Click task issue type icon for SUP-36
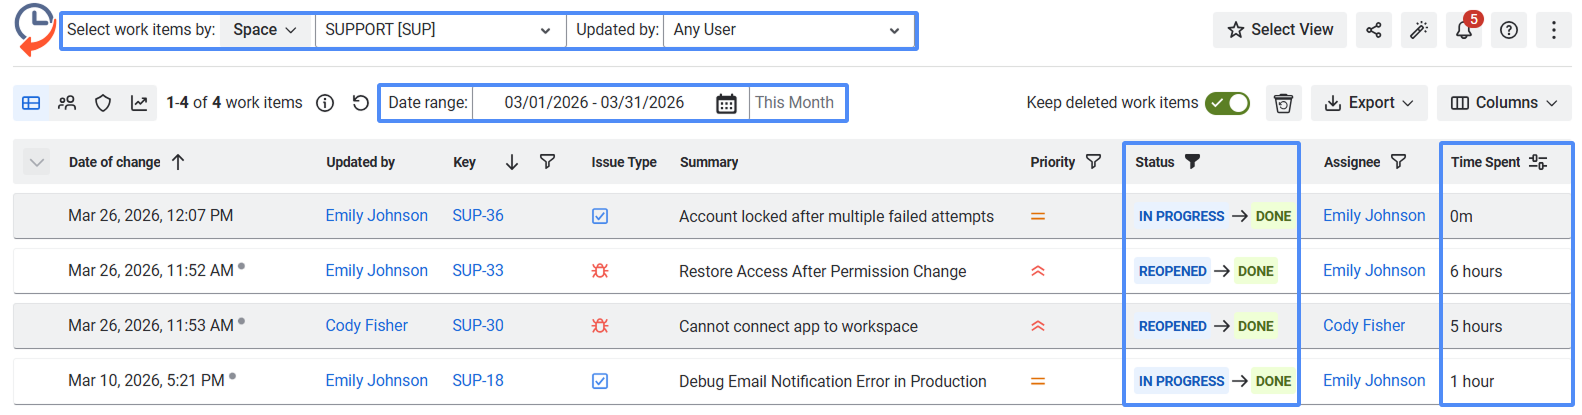The width and height of the screenshot is (1582, 415). click(600, 216)
